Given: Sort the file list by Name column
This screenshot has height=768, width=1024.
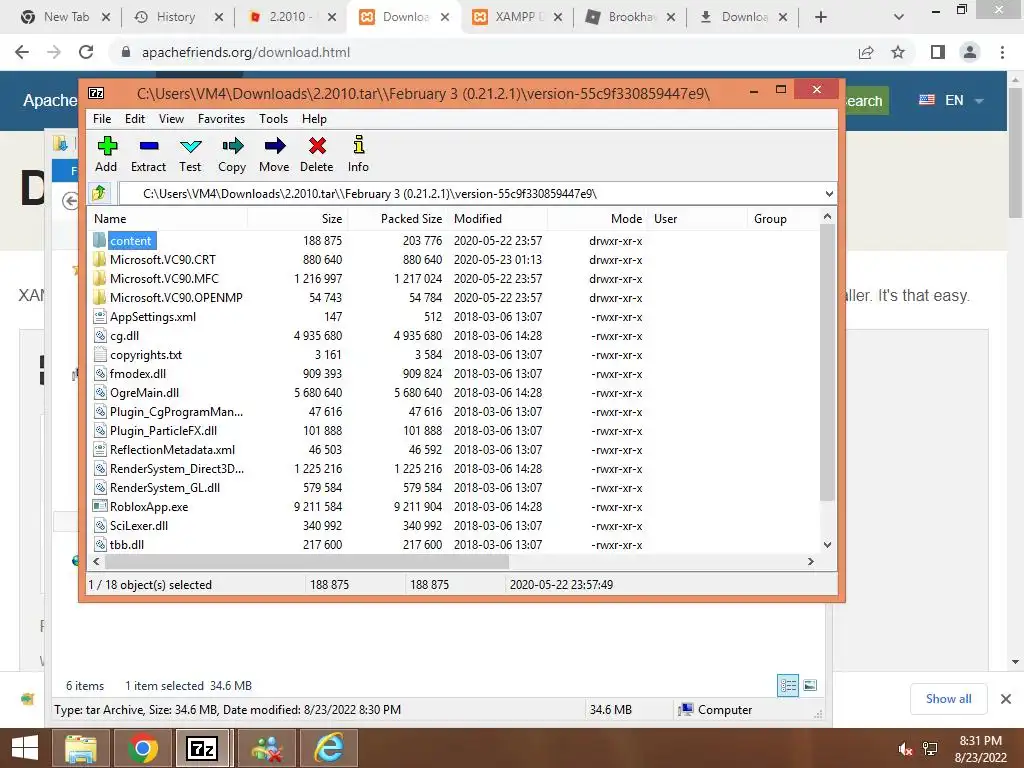Looking at the screenshot, I should 167,219.
